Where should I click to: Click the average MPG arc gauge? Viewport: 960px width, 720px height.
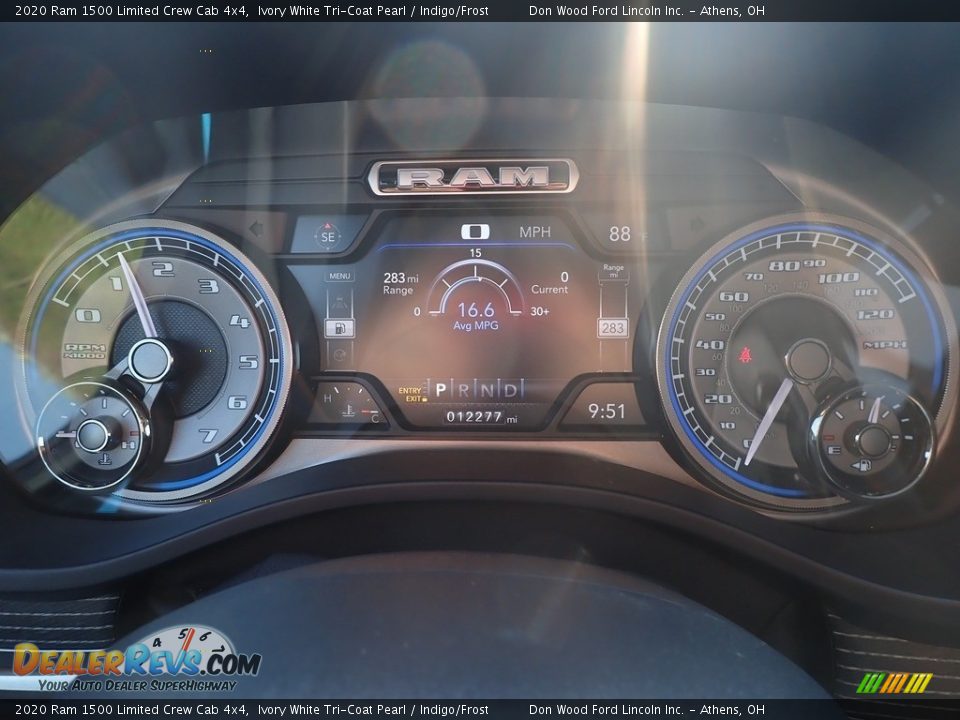(x=476, y=288)
